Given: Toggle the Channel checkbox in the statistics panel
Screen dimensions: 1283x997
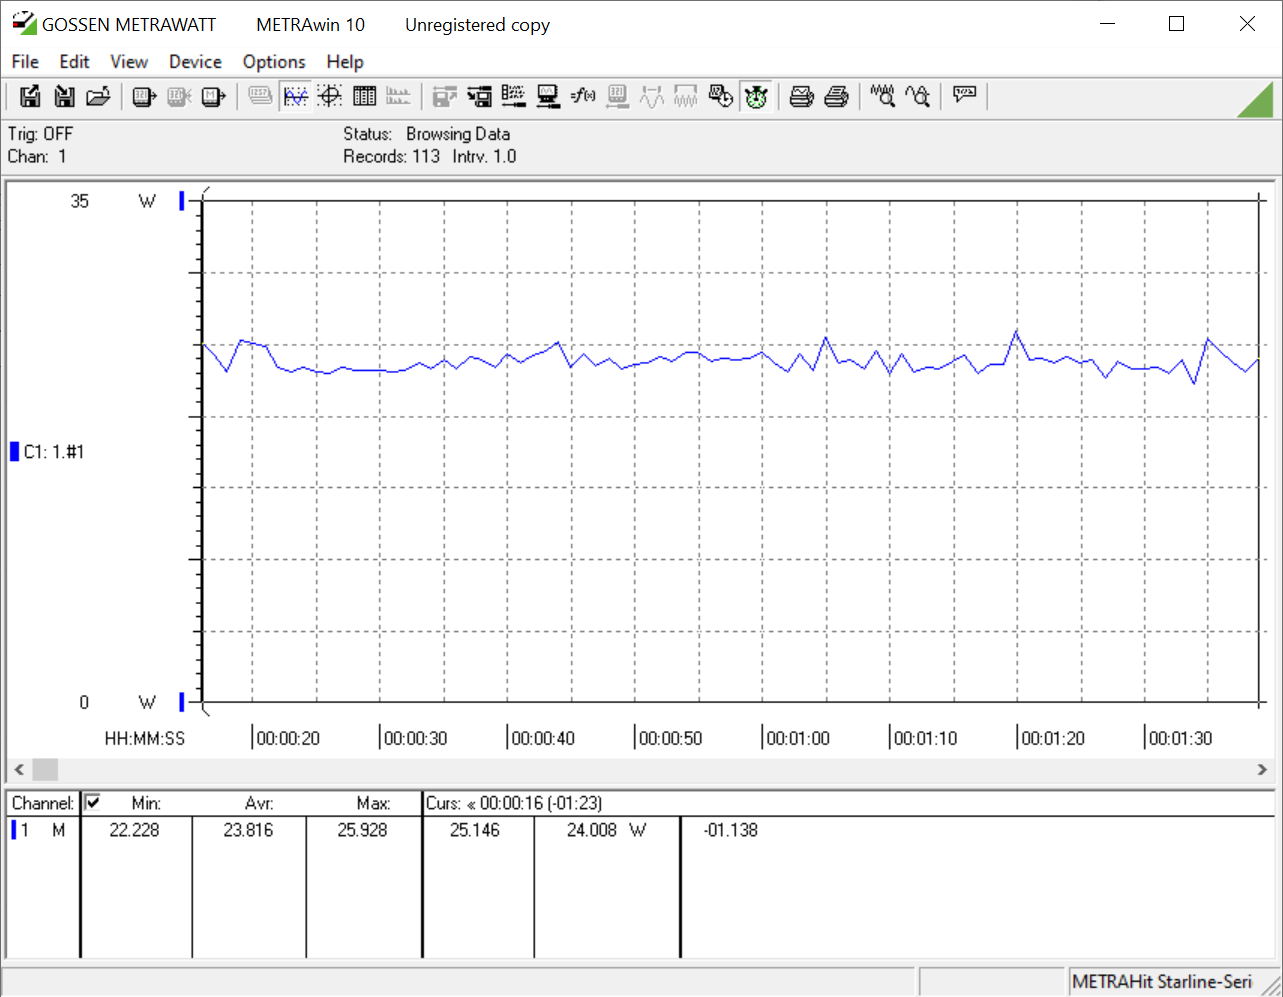Looking at the screenshot, I should click(x=93, y=802).
